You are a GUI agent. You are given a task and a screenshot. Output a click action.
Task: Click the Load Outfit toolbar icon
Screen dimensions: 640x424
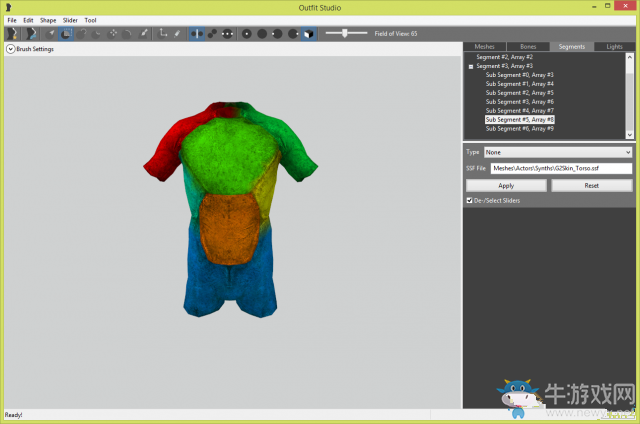[31, 34]
